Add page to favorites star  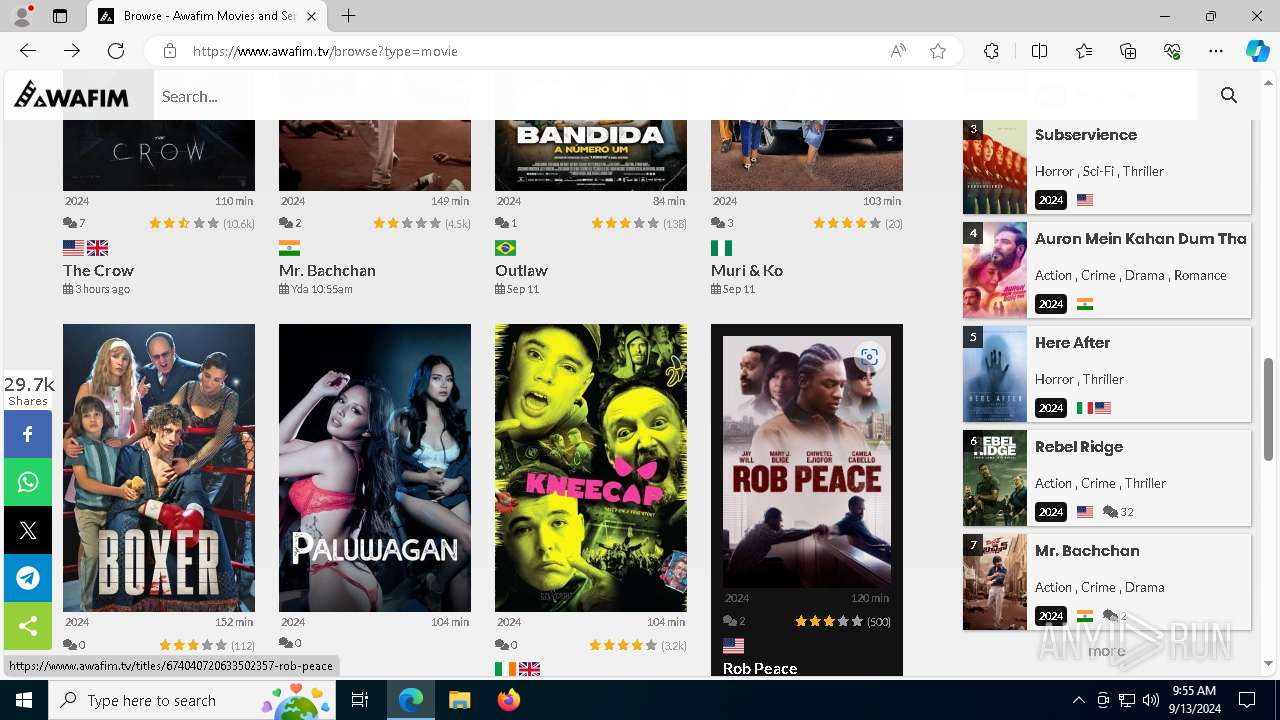938,51
